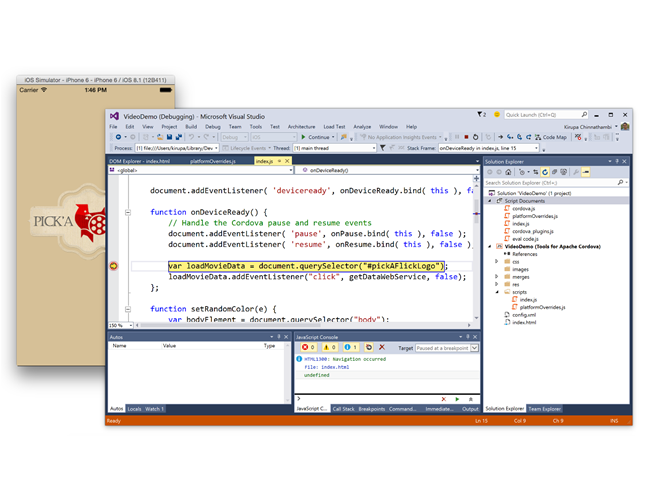Open the Debug menu

coord(213,127)
